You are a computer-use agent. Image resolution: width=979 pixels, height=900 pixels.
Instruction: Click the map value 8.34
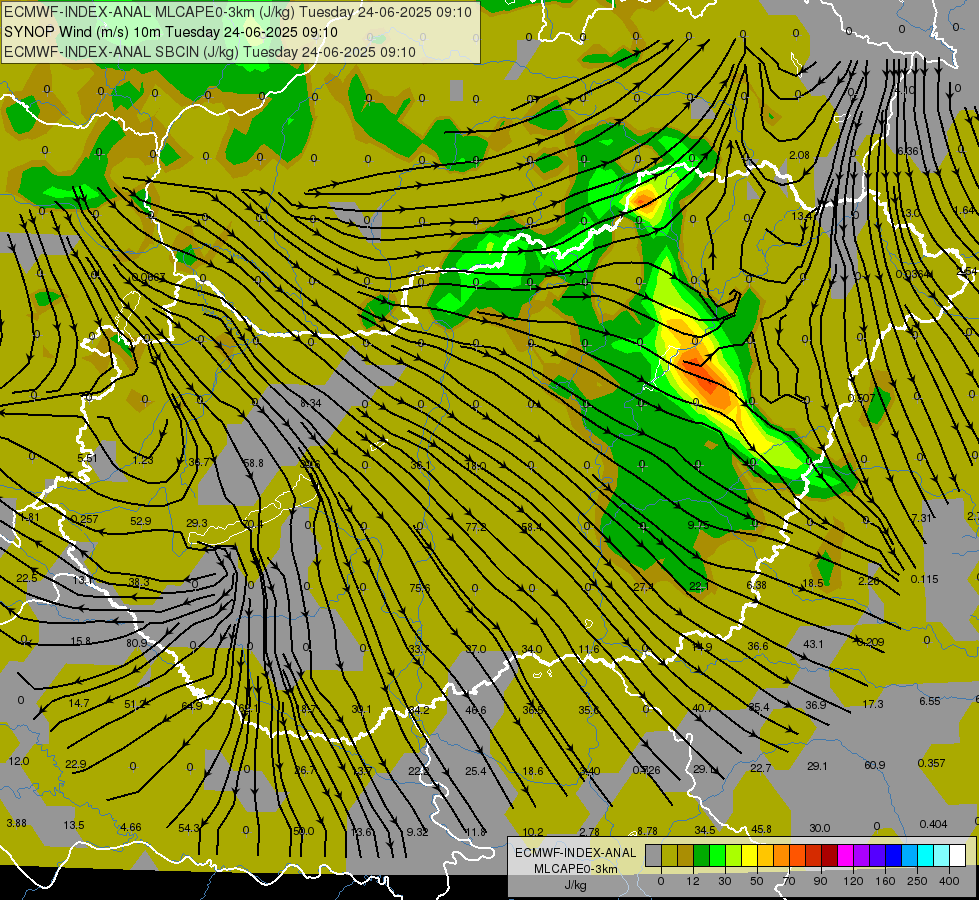[311, 403]
